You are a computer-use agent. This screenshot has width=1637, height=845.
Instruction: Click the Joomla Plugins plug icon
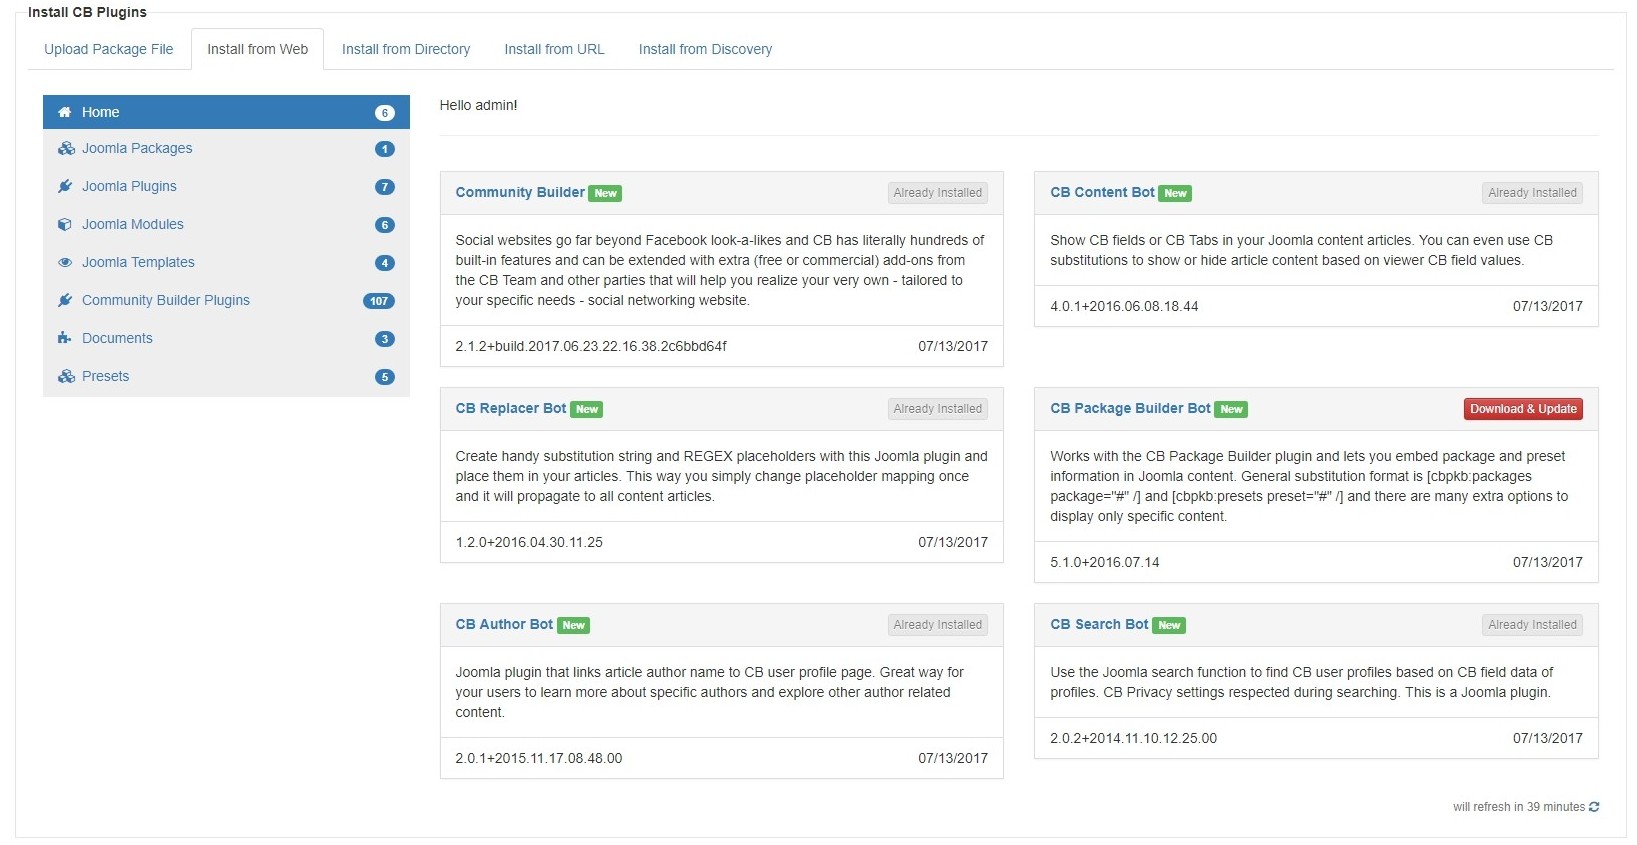pyautogui.click(x=65, y=186)
